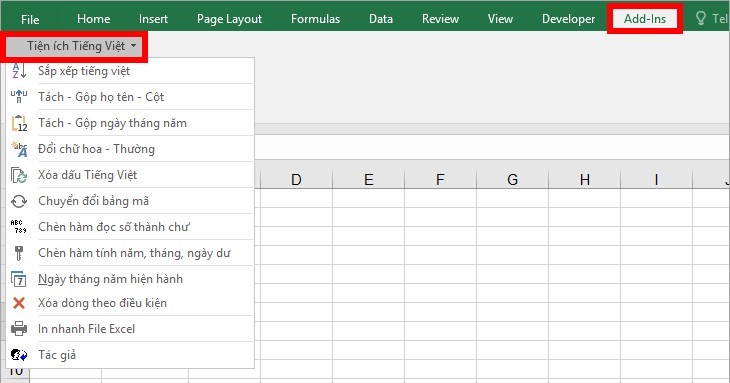Switch to the View ribbon tab
Viewport: 730px width, 383px height.
click(500, 19)
